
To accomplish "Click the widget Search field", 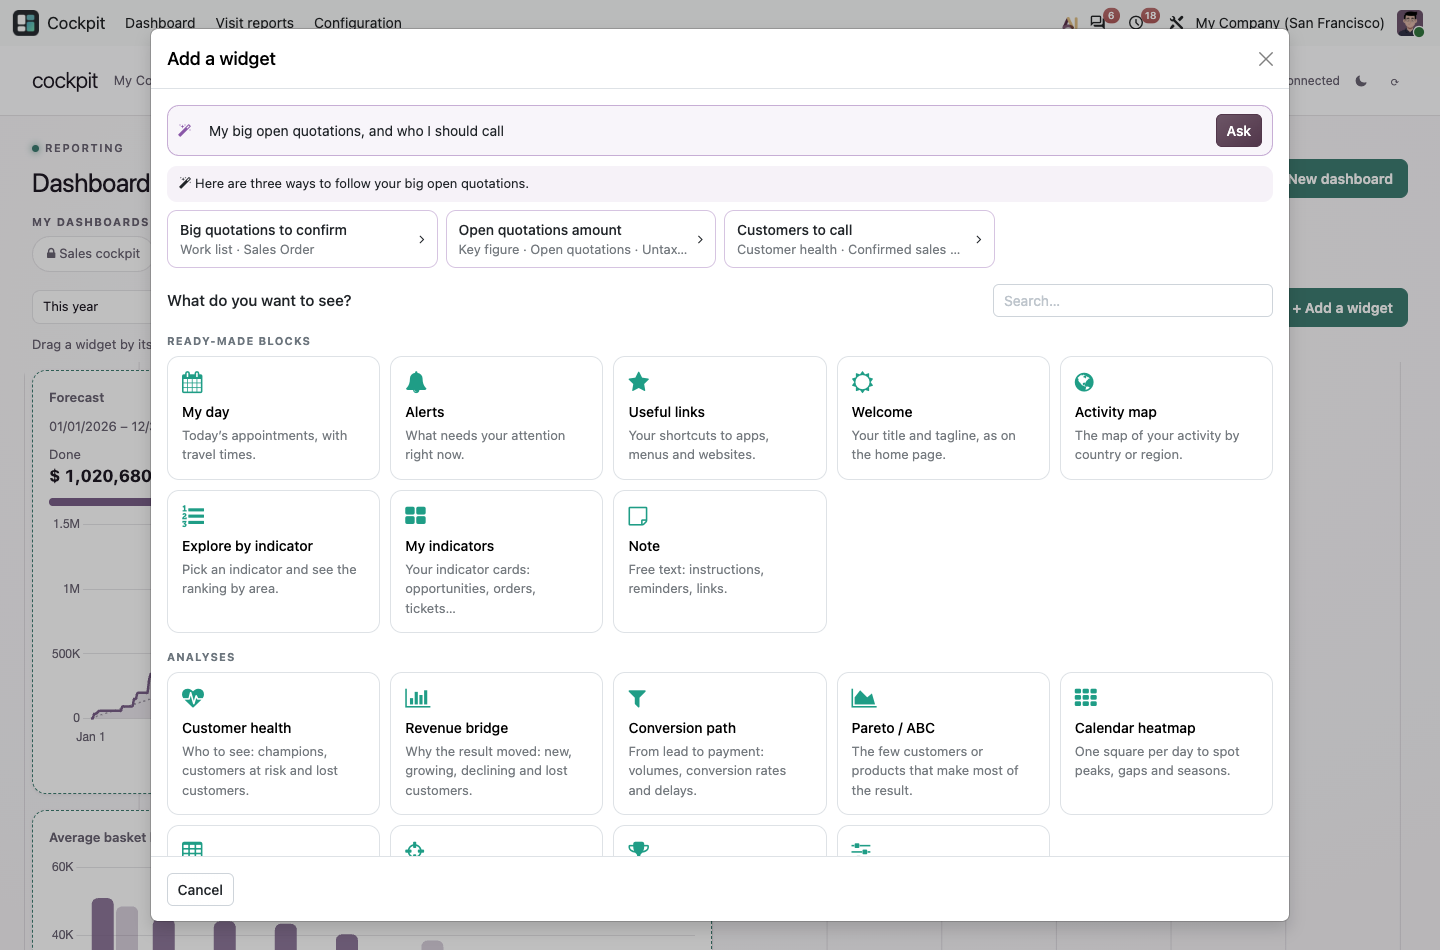I will (x=1133, y=301).
